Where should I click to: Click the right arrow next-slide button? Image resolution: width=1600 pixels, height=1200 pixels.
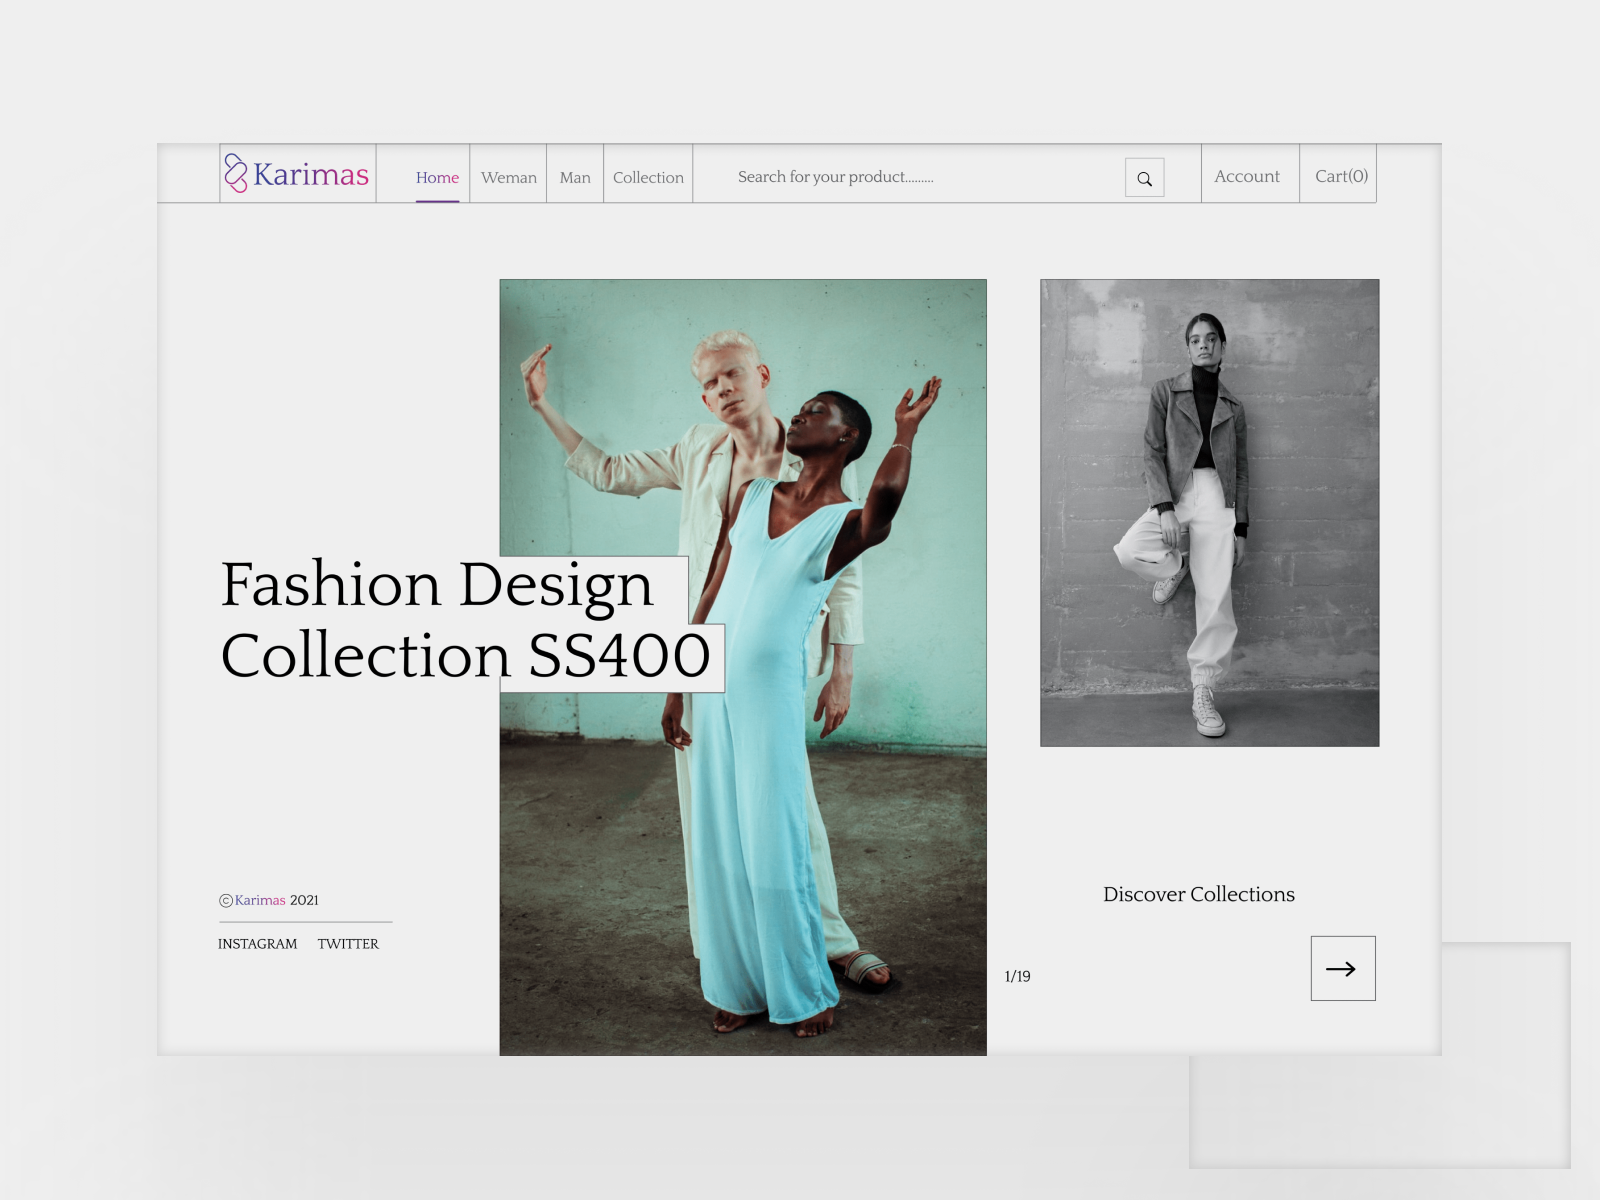pyautogui.click(x=1343, y=968)
